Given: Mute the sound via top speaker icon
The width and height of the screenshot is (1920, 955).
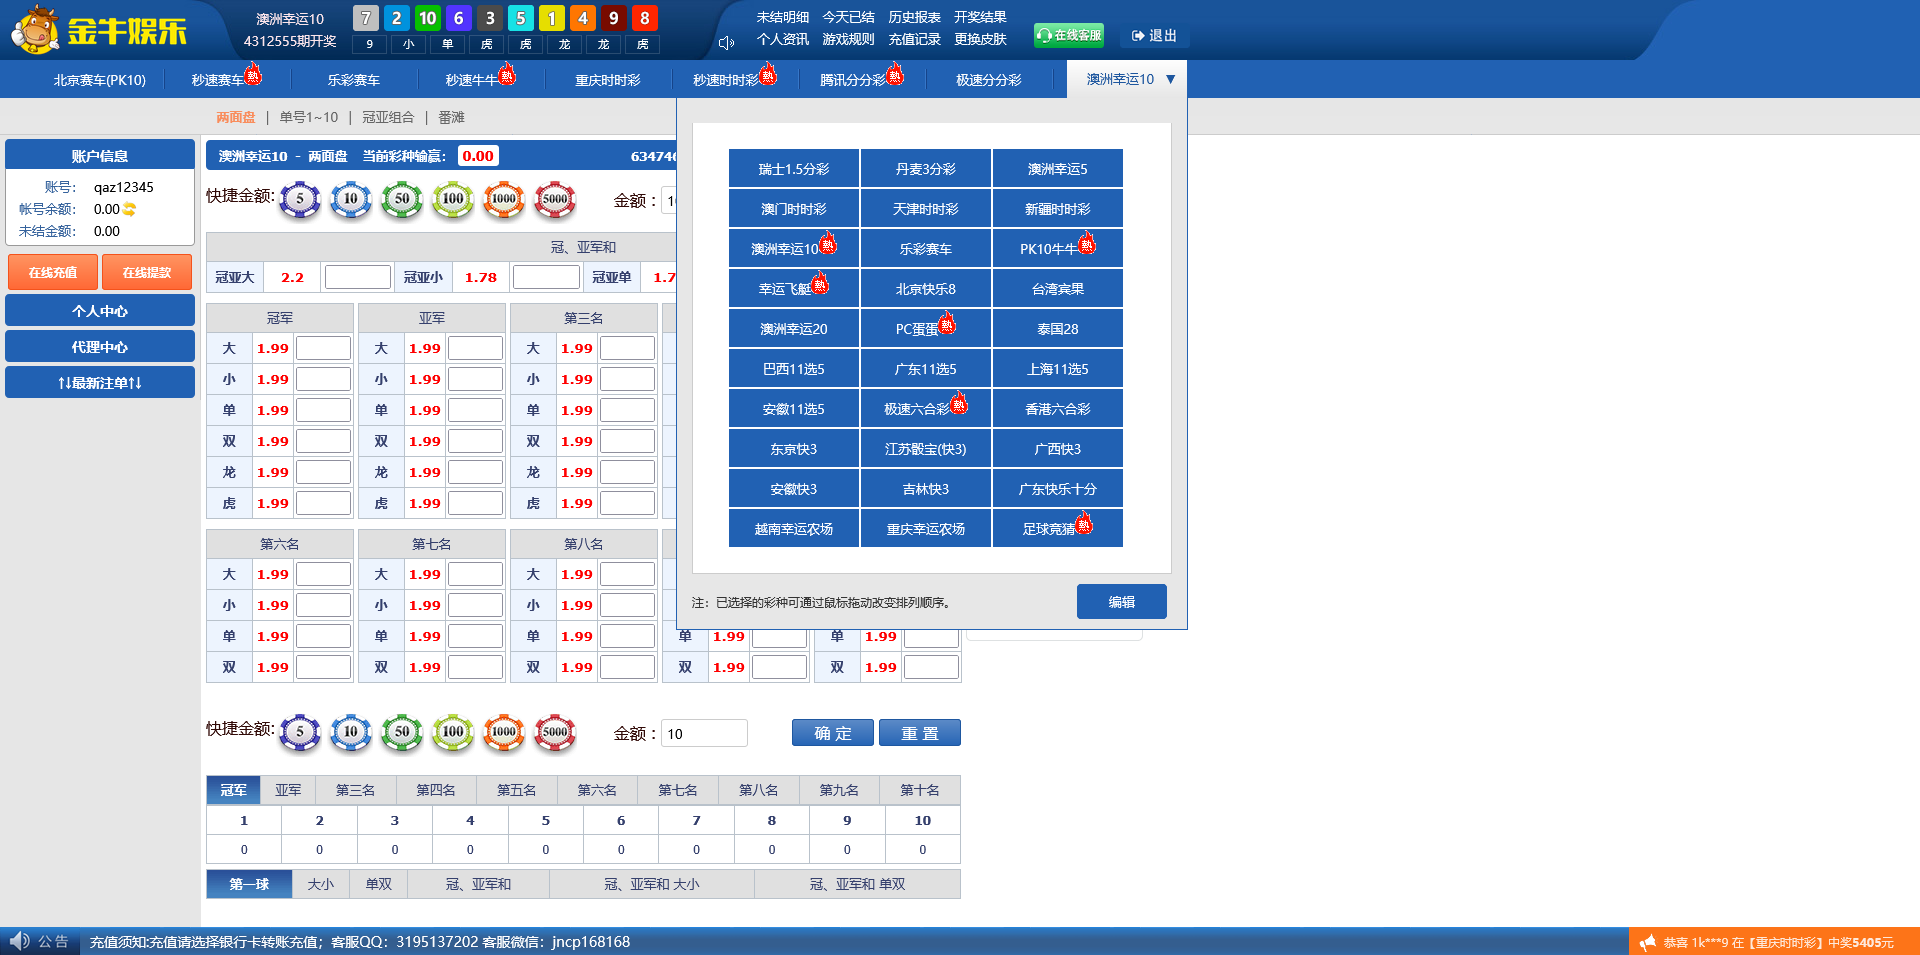Looking at the screenshot, I should click(727, 42).
